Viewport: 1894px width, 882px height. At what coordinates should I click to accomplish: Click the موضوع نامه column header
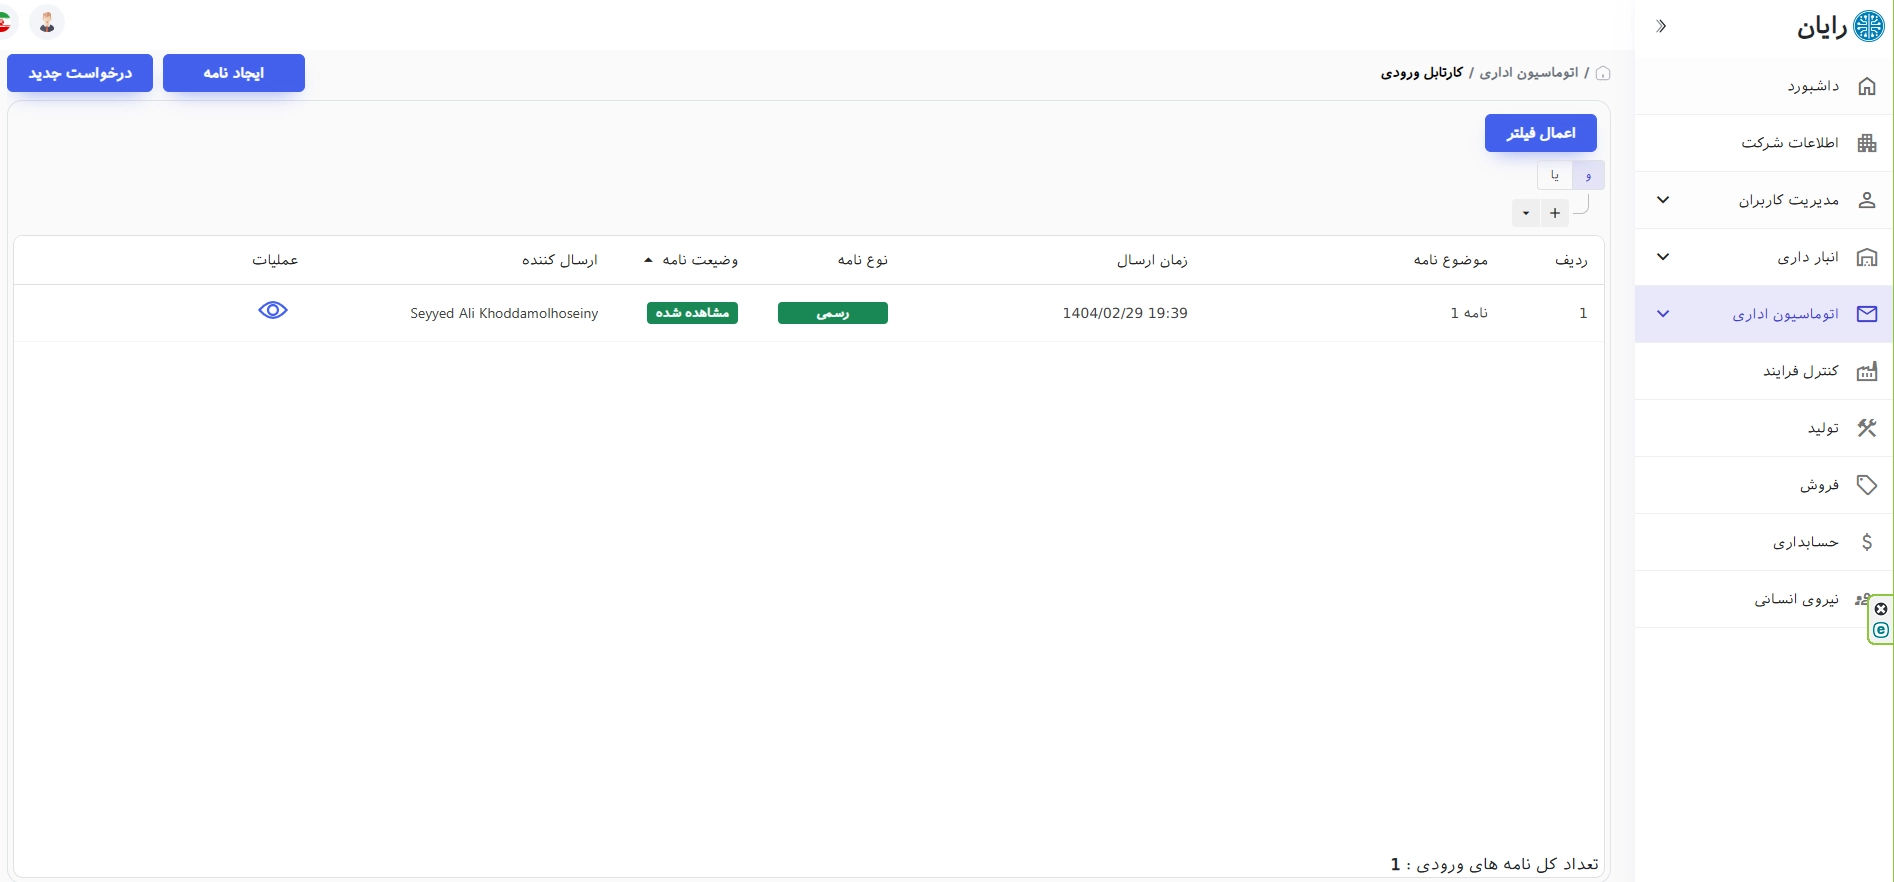click(1450, 260)
